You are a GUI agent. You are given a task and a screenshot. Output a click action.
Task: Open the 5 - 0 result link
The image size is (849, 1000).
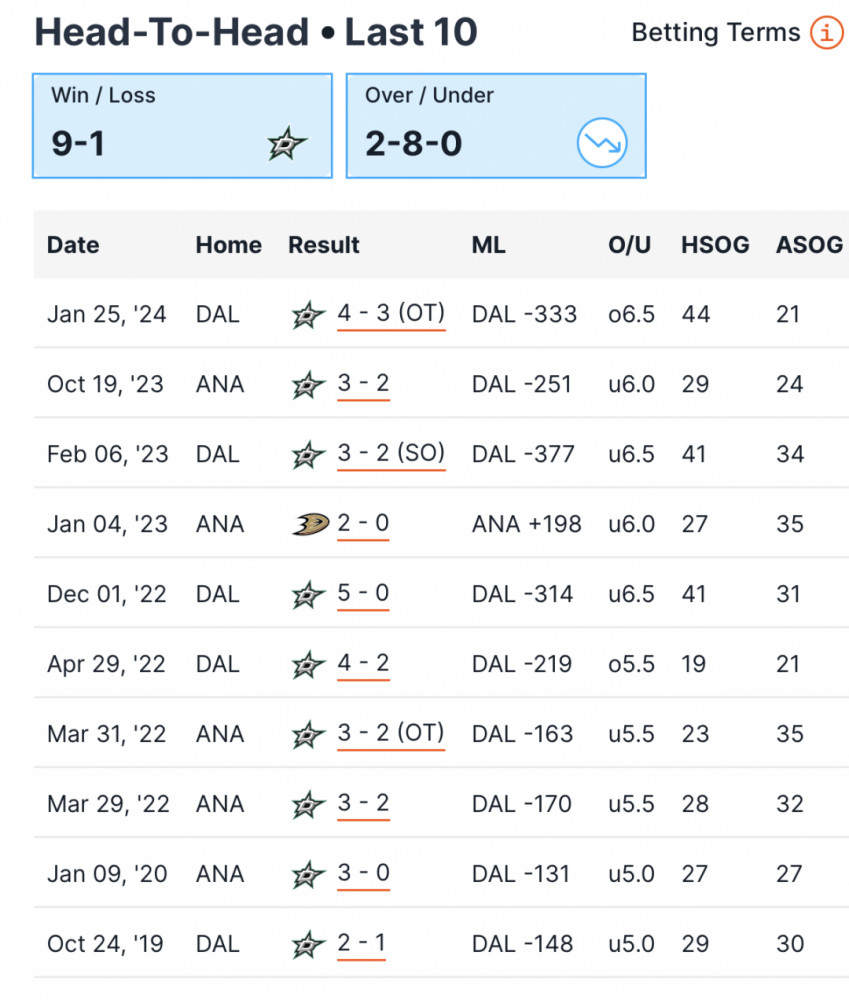363,594
